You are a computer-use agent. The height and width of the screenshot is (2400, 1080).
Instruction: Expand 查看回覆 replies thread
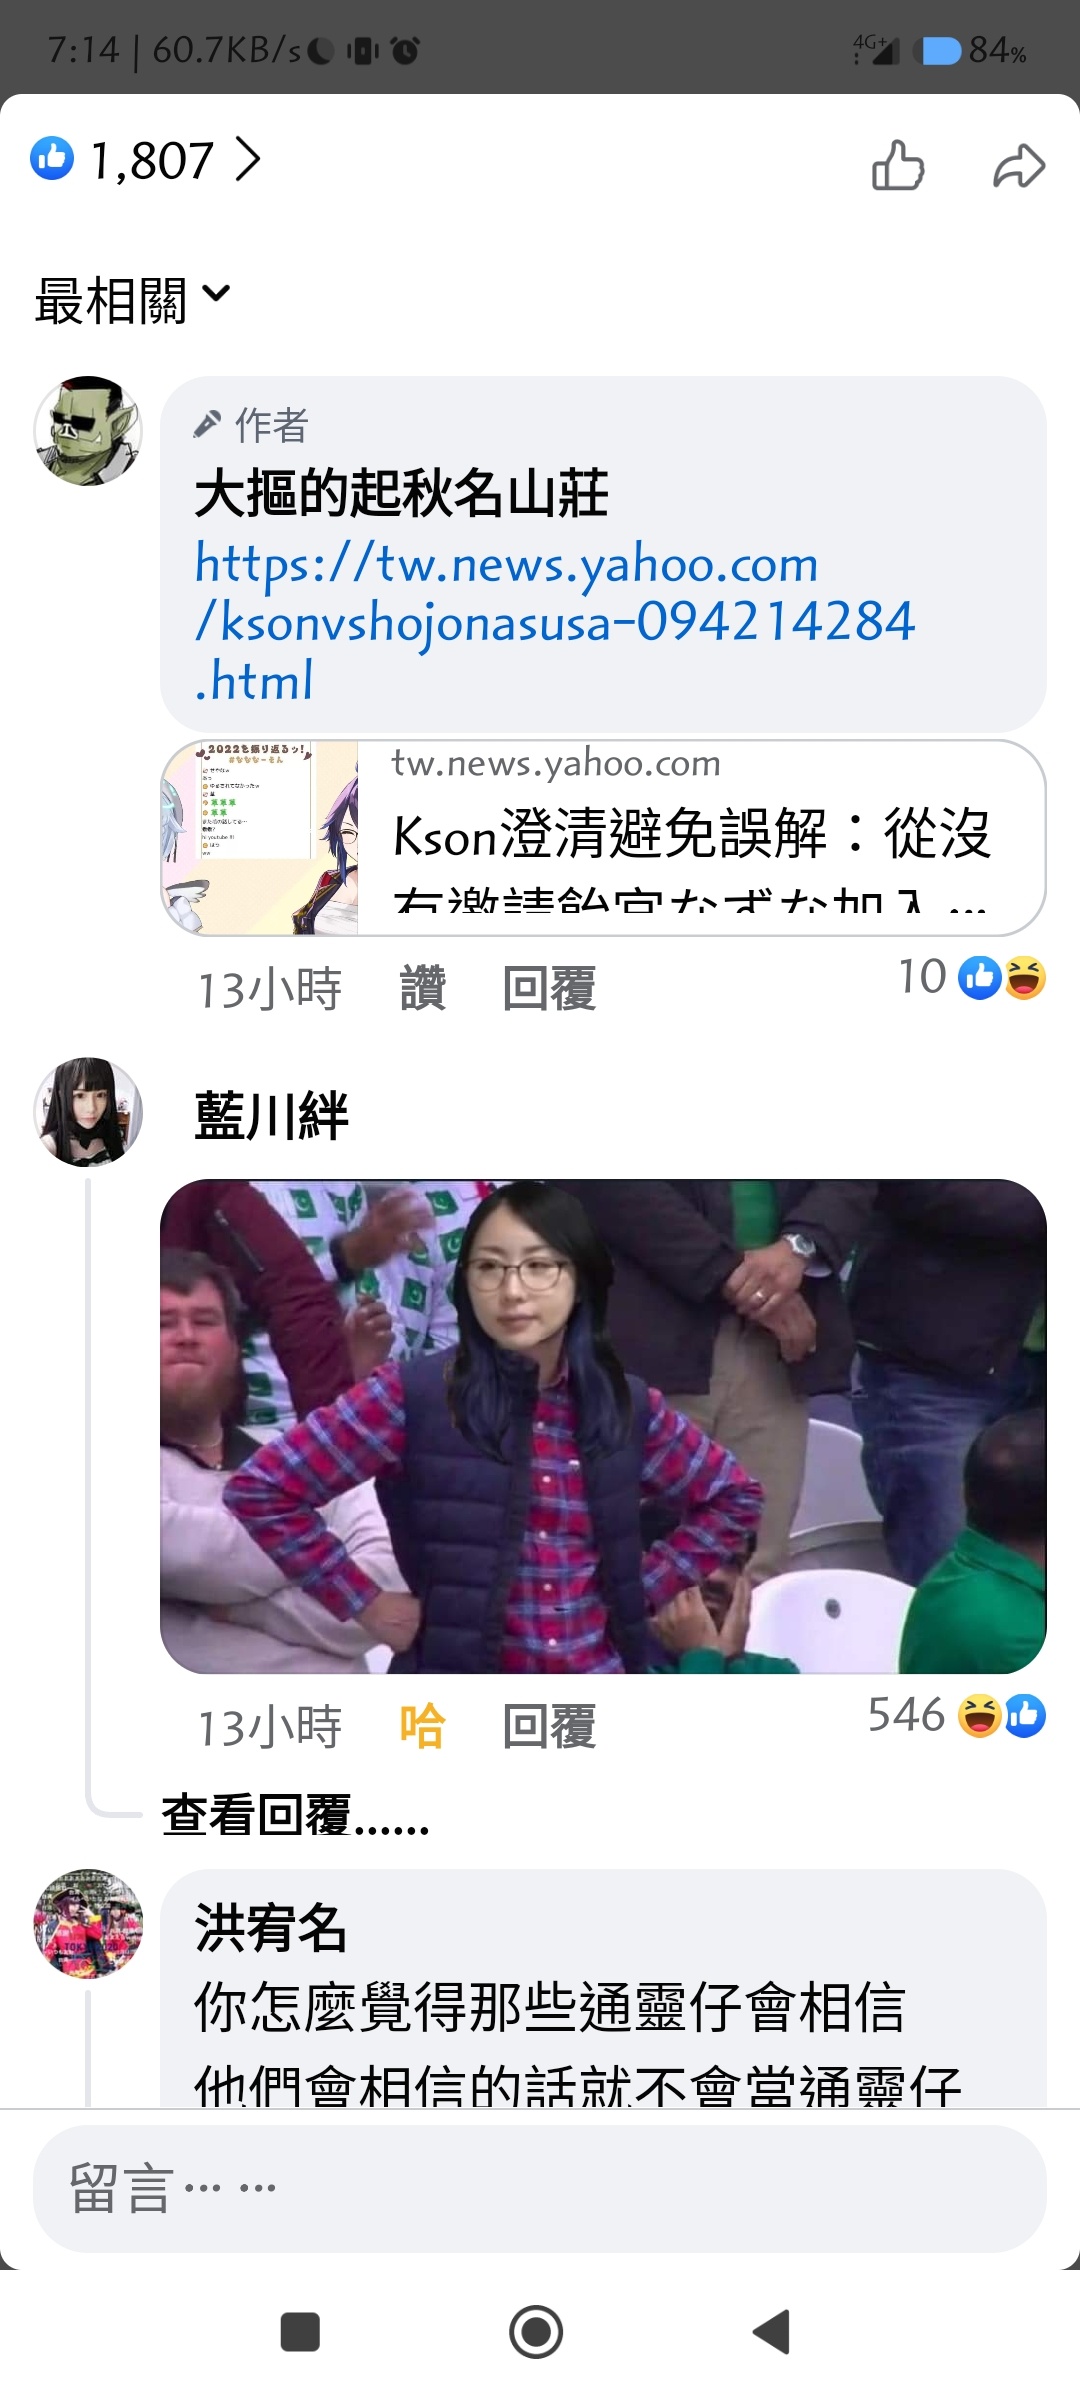296,1815
